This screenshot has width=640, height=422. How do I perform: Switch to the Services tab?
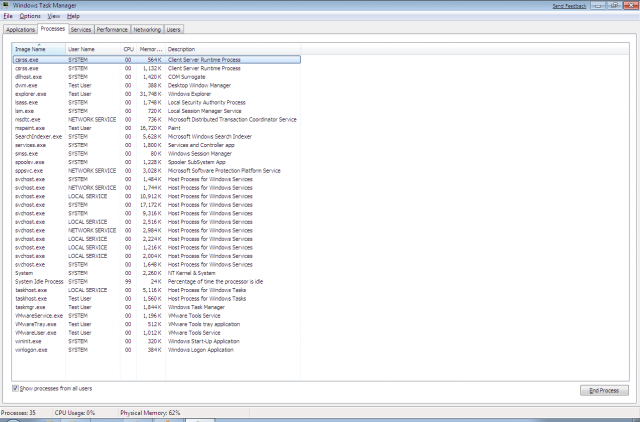81,30
